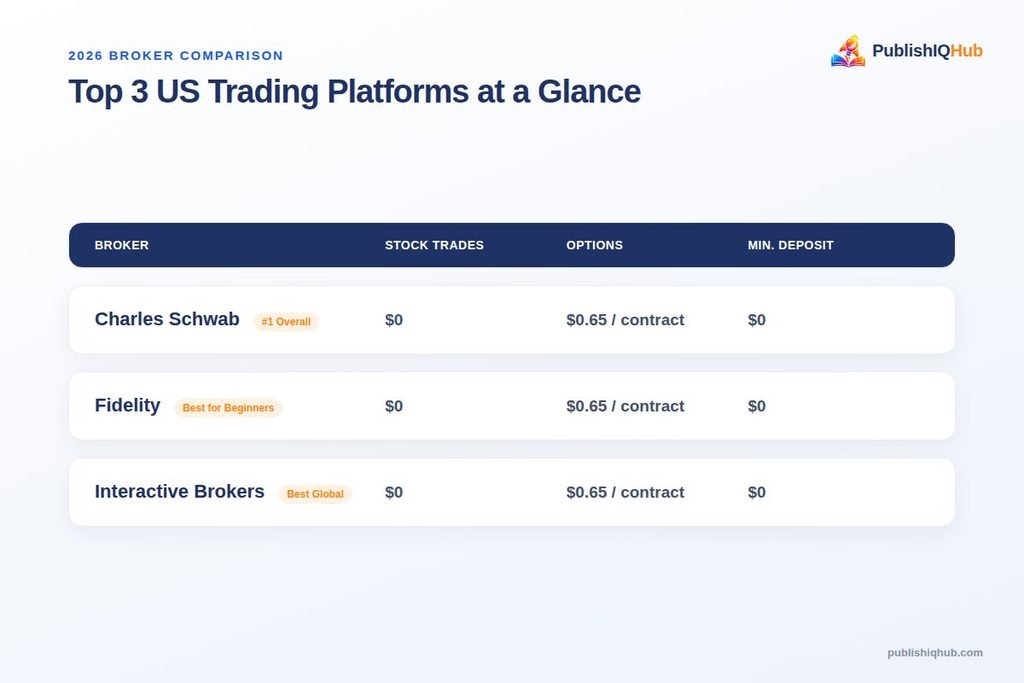Select the Charles Schwab broker name
The image size is (1024, 683).
tap(167, 319)
